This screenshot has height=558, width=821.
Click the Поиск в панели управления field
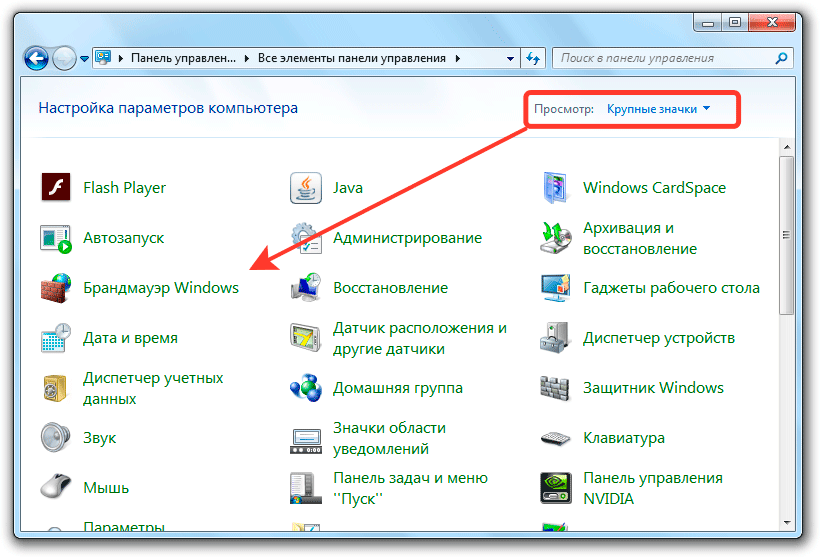pyautogui.click(x=673, y=58)
